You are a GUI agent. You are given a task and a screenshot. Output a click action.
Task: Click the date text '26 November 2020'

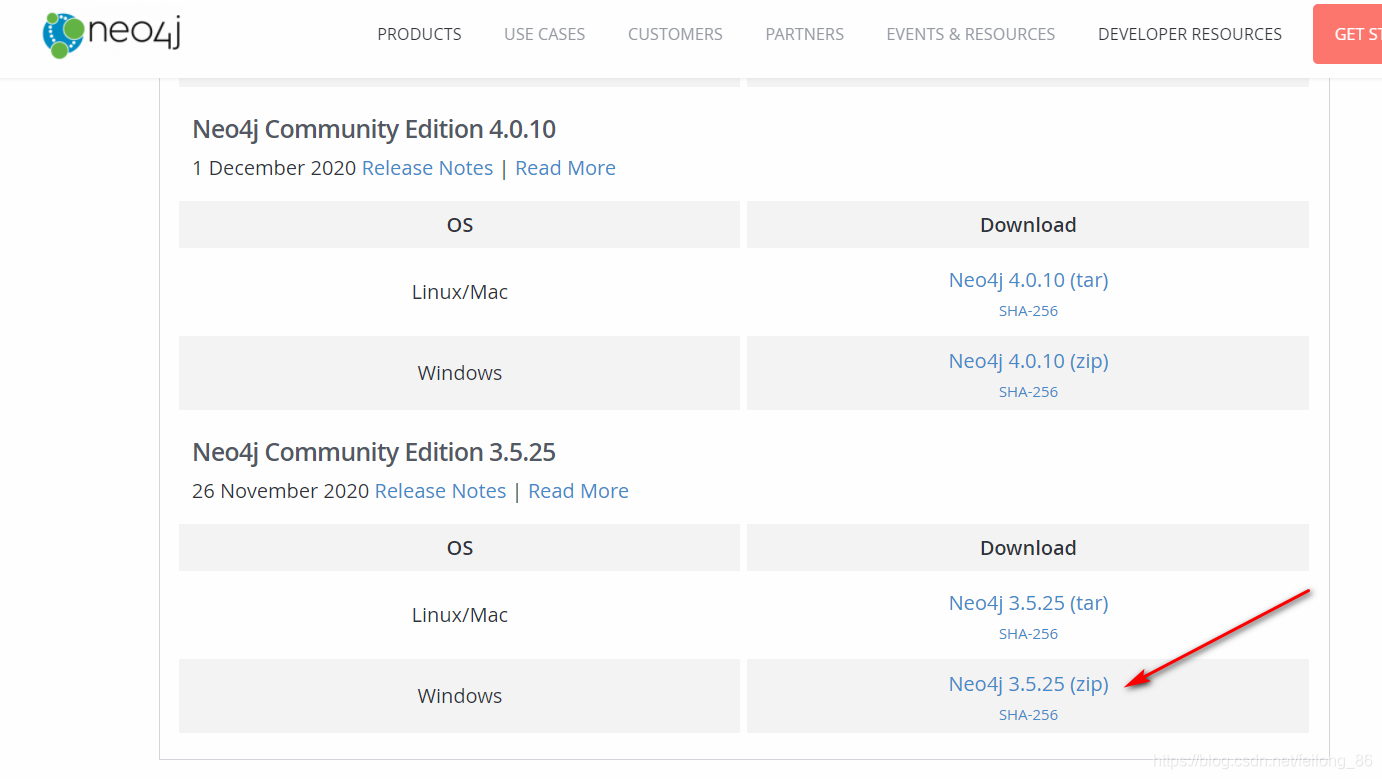click(281, 491)
